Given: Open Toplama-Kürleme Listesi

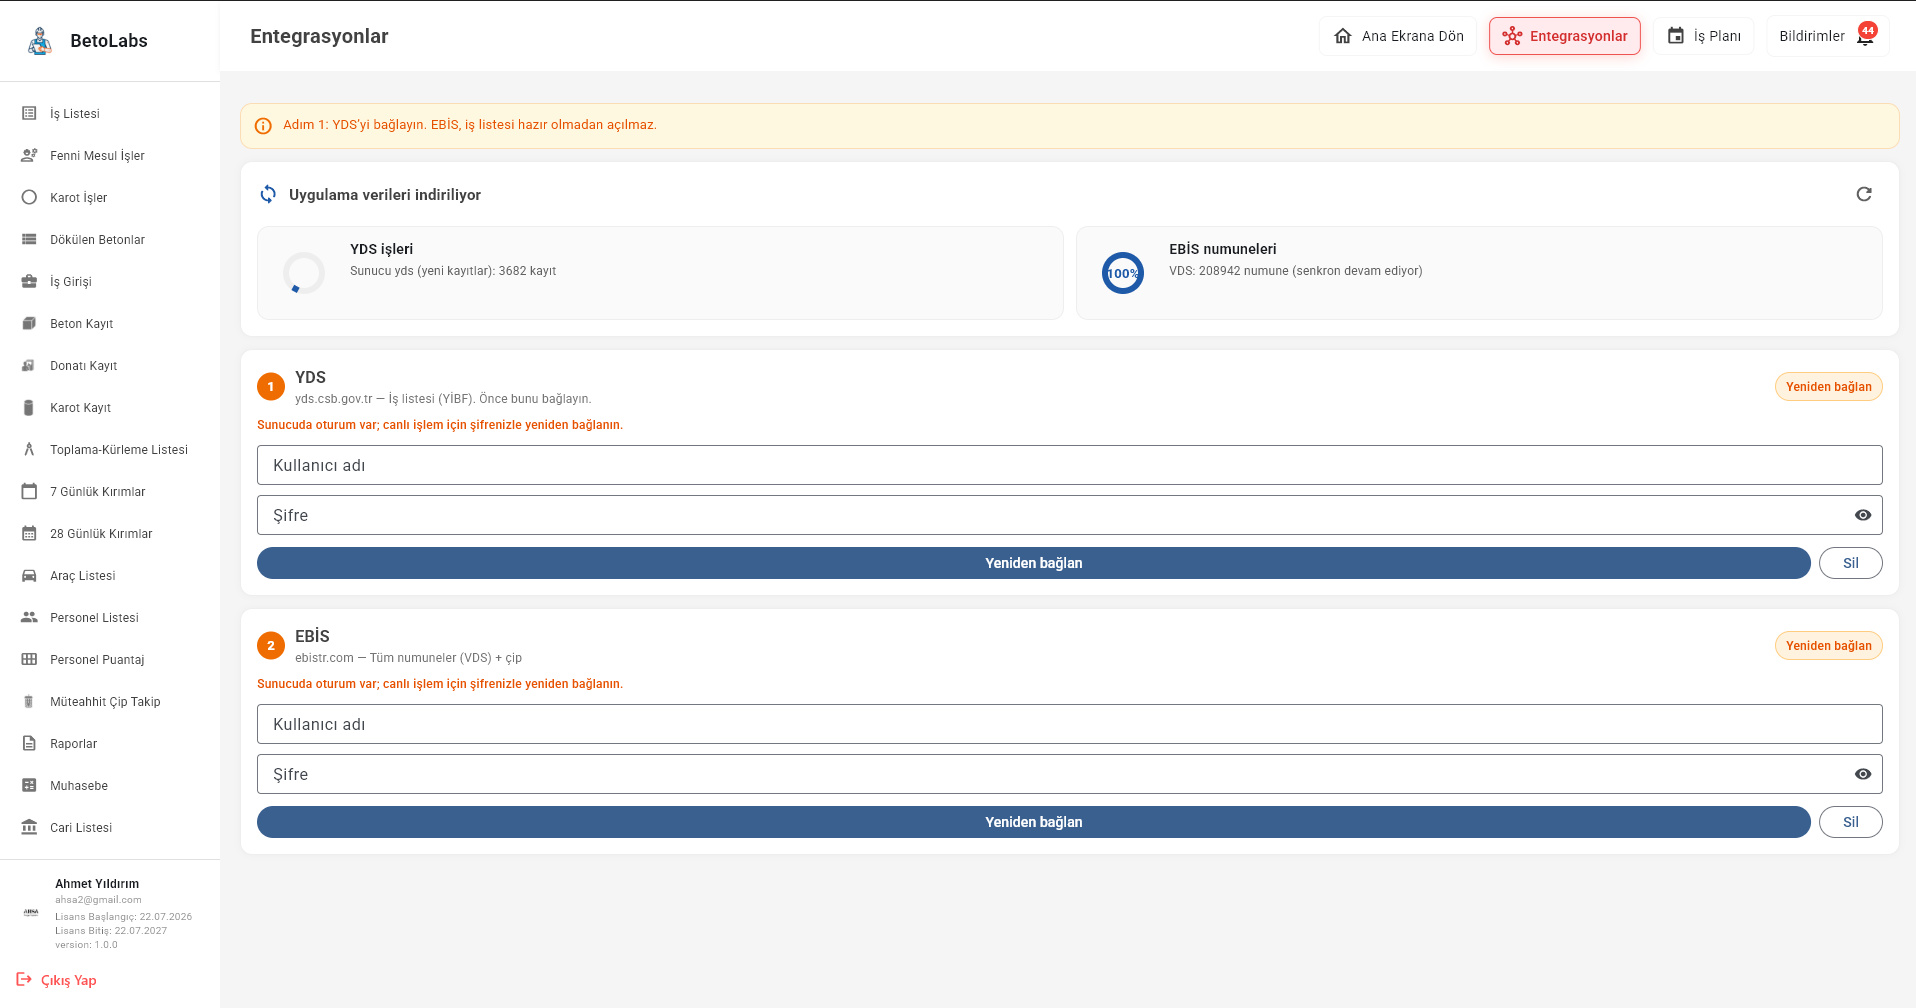Looking at the screenshot, I should [110, 450].
